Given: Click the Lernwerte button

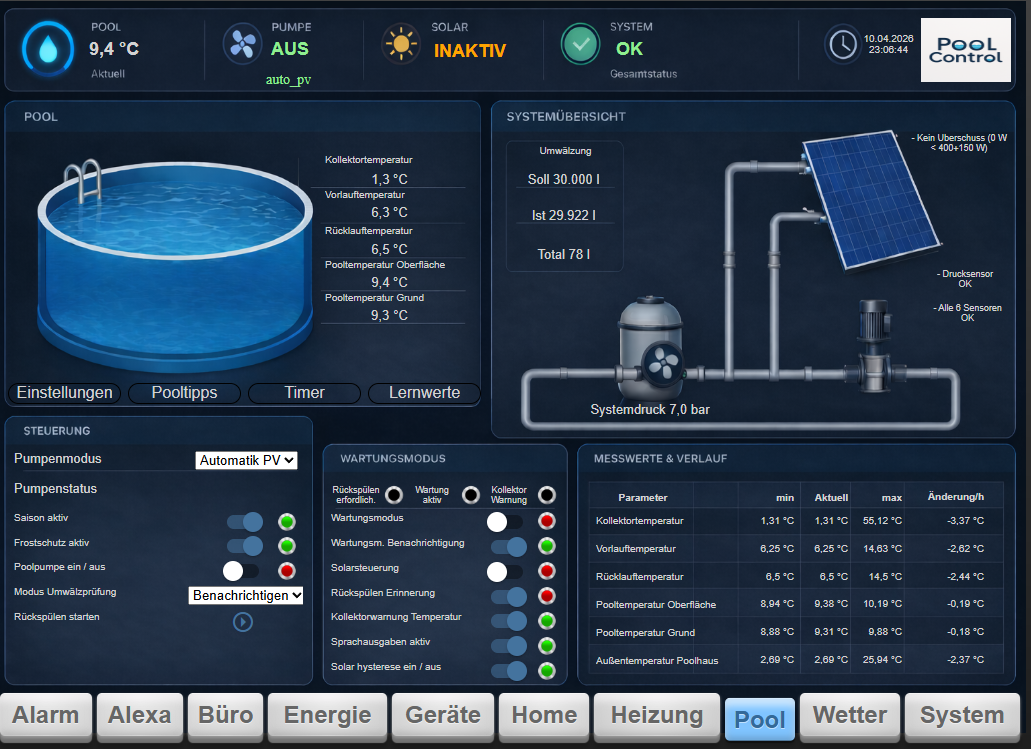Looking at the screenshot, I should [424, 393].
